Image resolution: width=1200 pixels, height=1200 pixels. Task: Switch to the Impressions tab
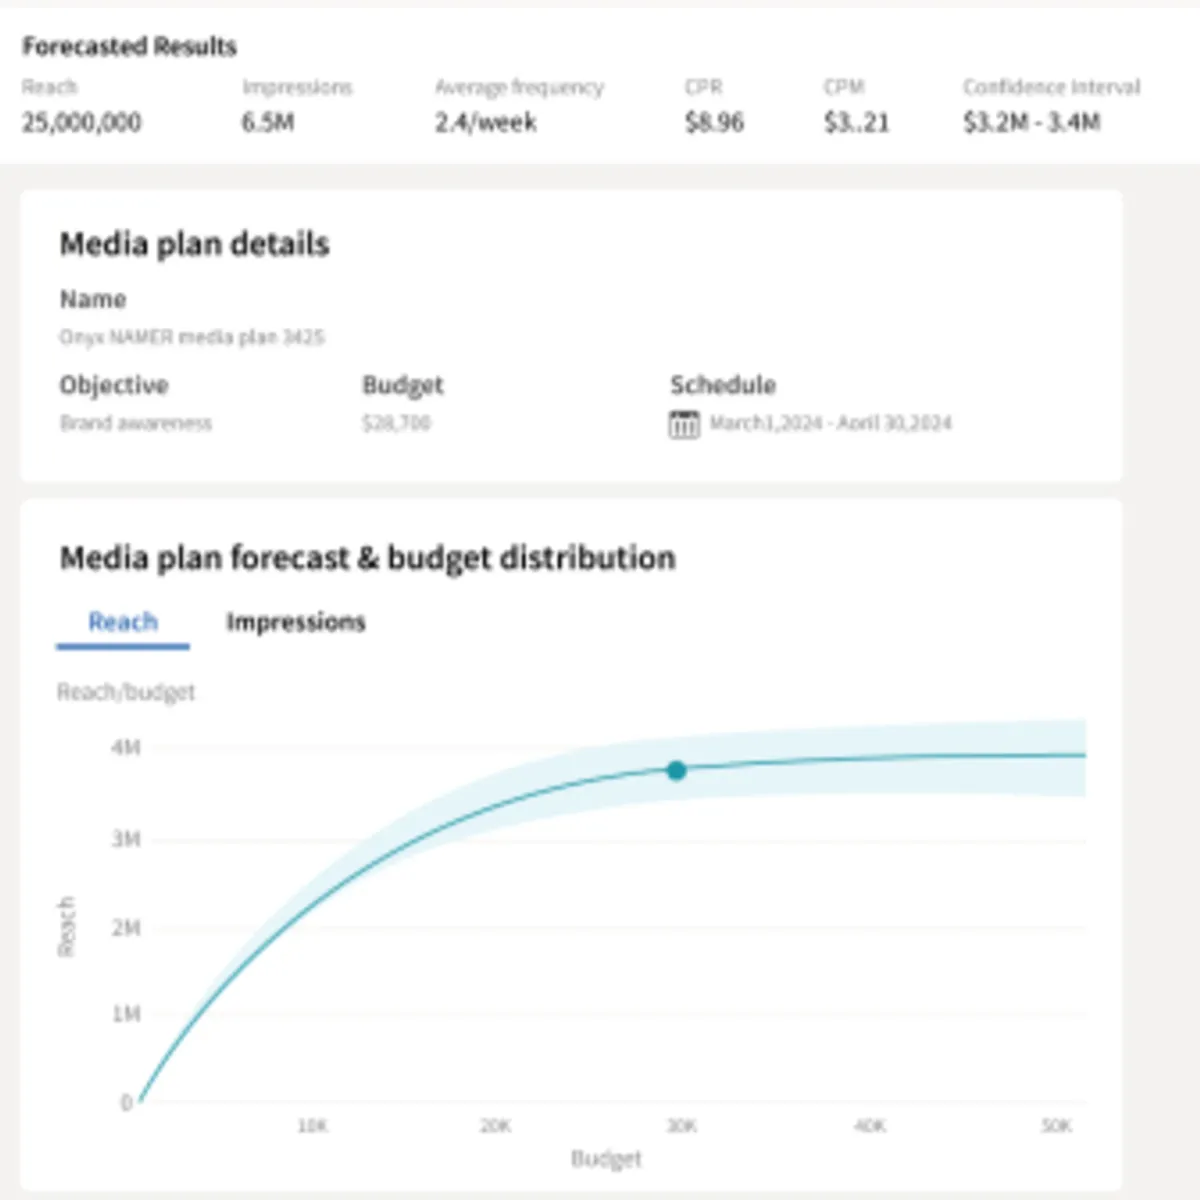pos(296,622)
